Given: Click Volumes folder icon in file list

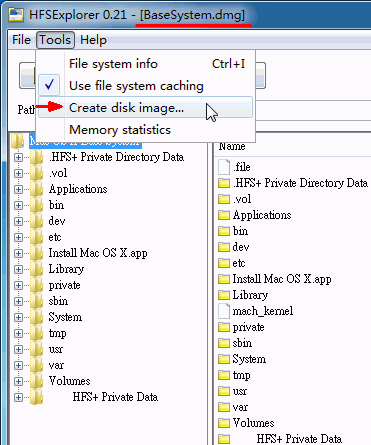Looking at the screenshot, I should click(x=224, y=423).
